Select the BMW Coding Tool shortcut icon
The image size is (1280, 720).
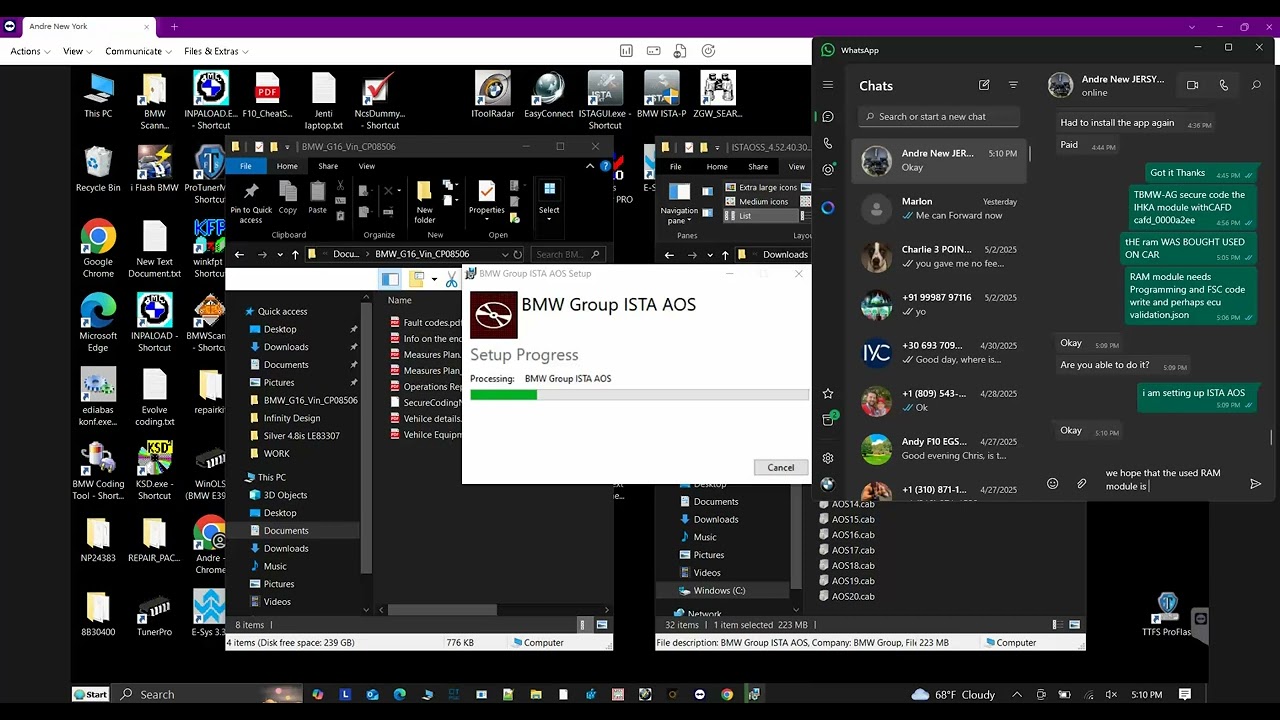tap(98, 470)
